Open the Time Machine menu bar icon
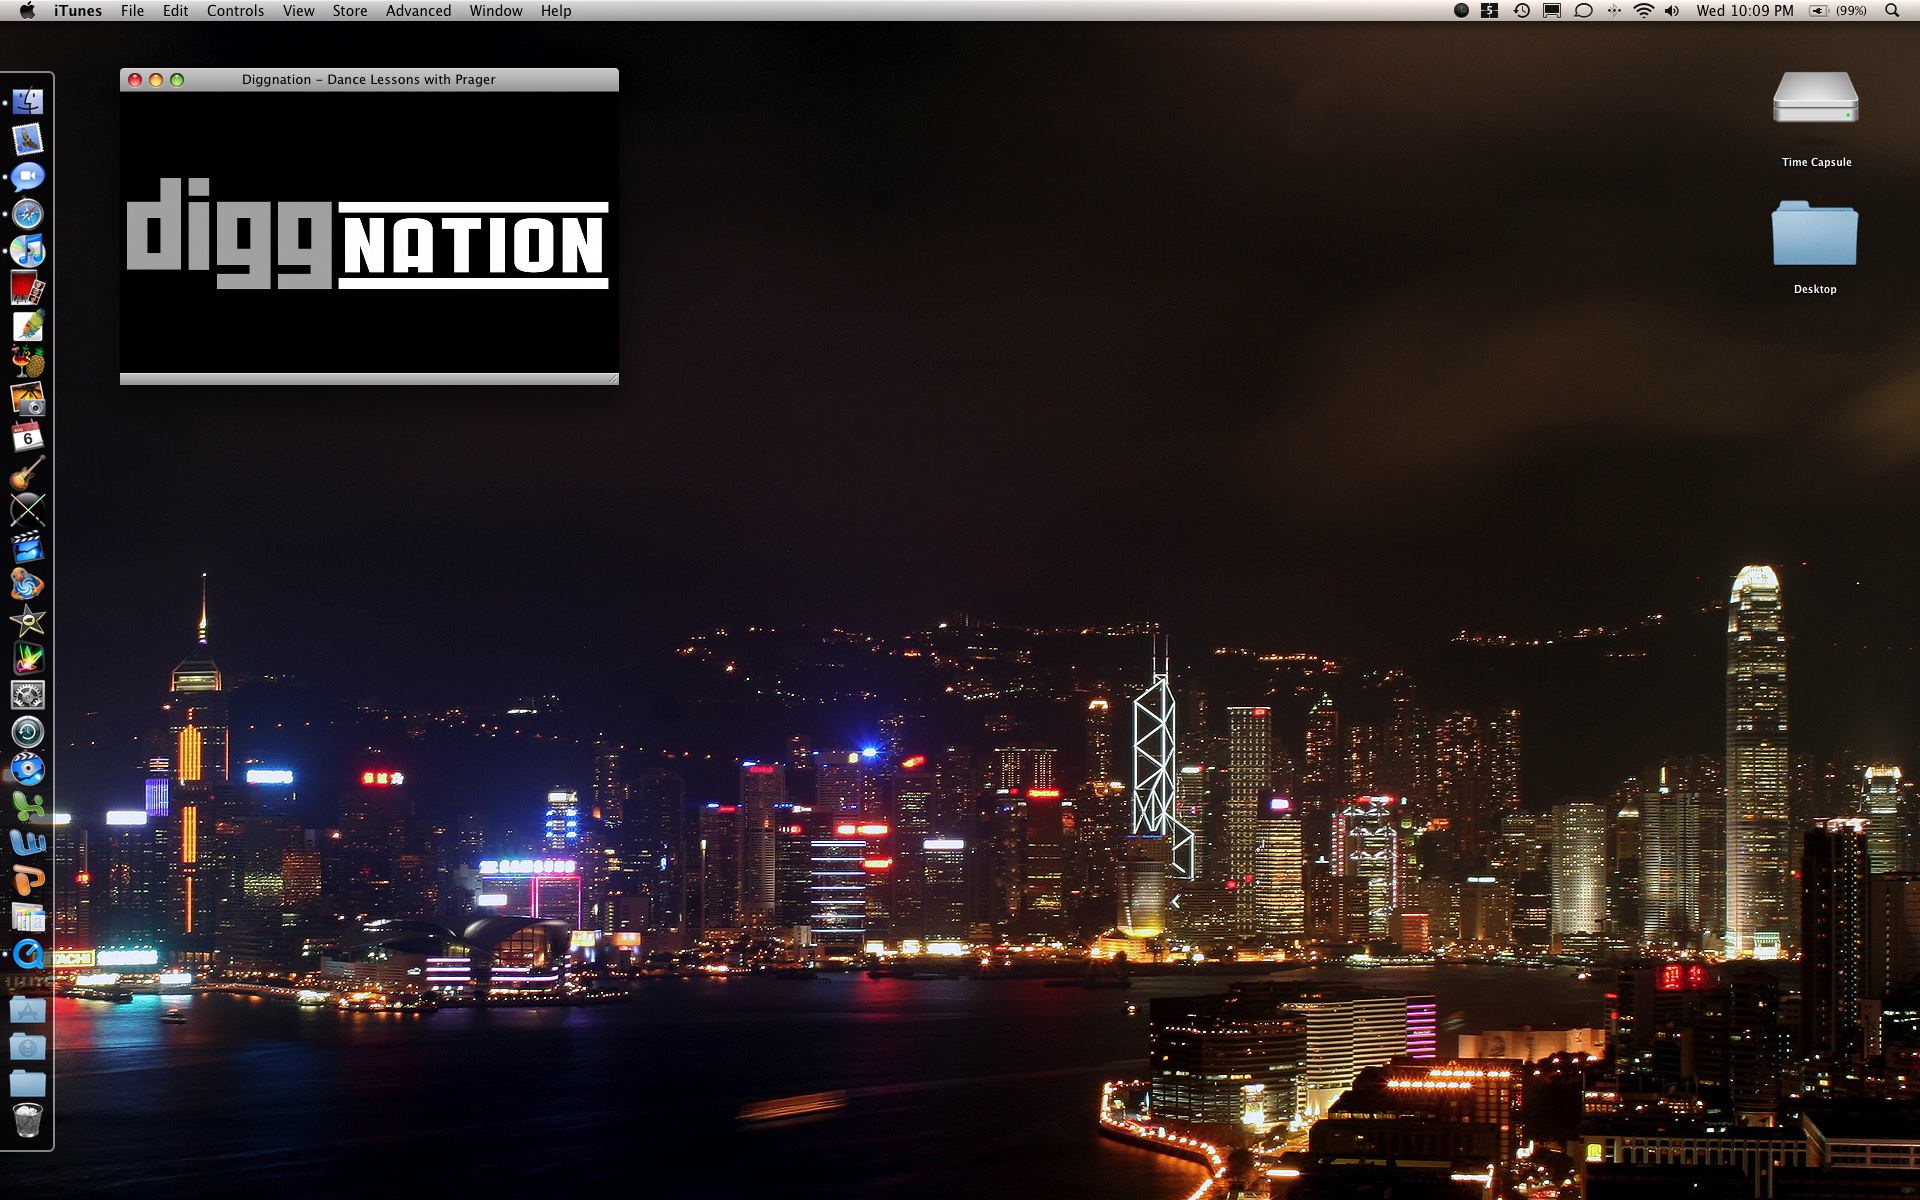Image resolution: width=1920 pixels, height=1200 pixels. [x=1521, y=11]
